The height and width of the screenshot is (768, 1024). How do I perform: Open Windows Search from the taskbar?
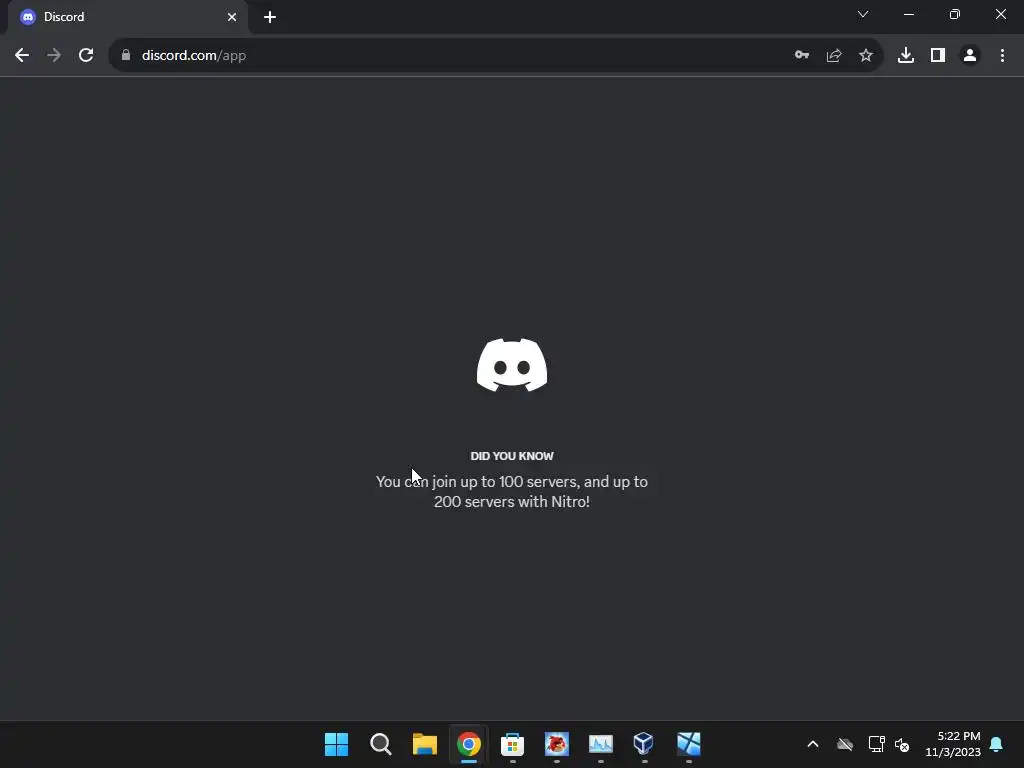[381, 744]
